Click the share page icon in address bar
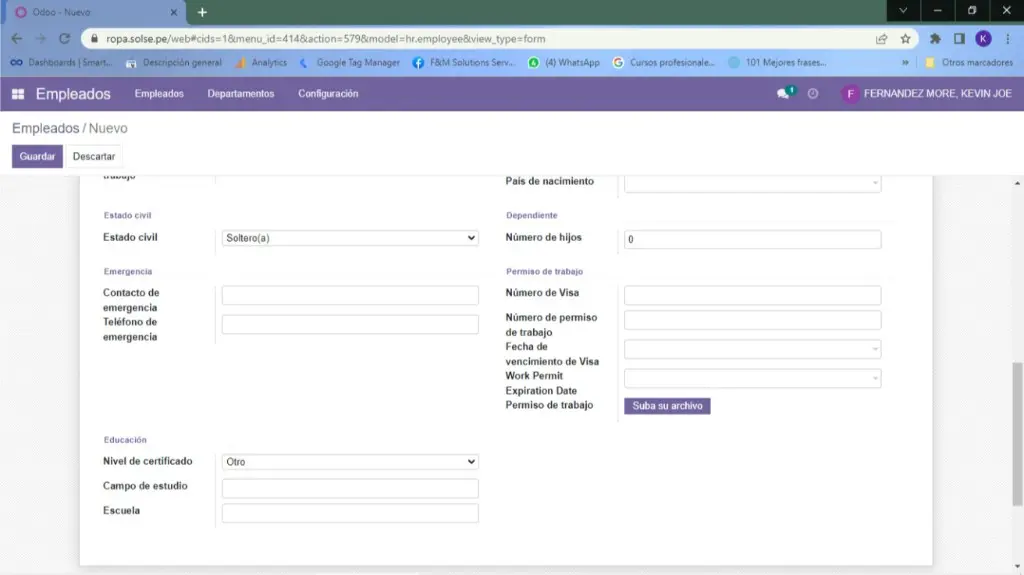Image resolution: width=1024 pixels, height=575 pixels. click(881, 39)
